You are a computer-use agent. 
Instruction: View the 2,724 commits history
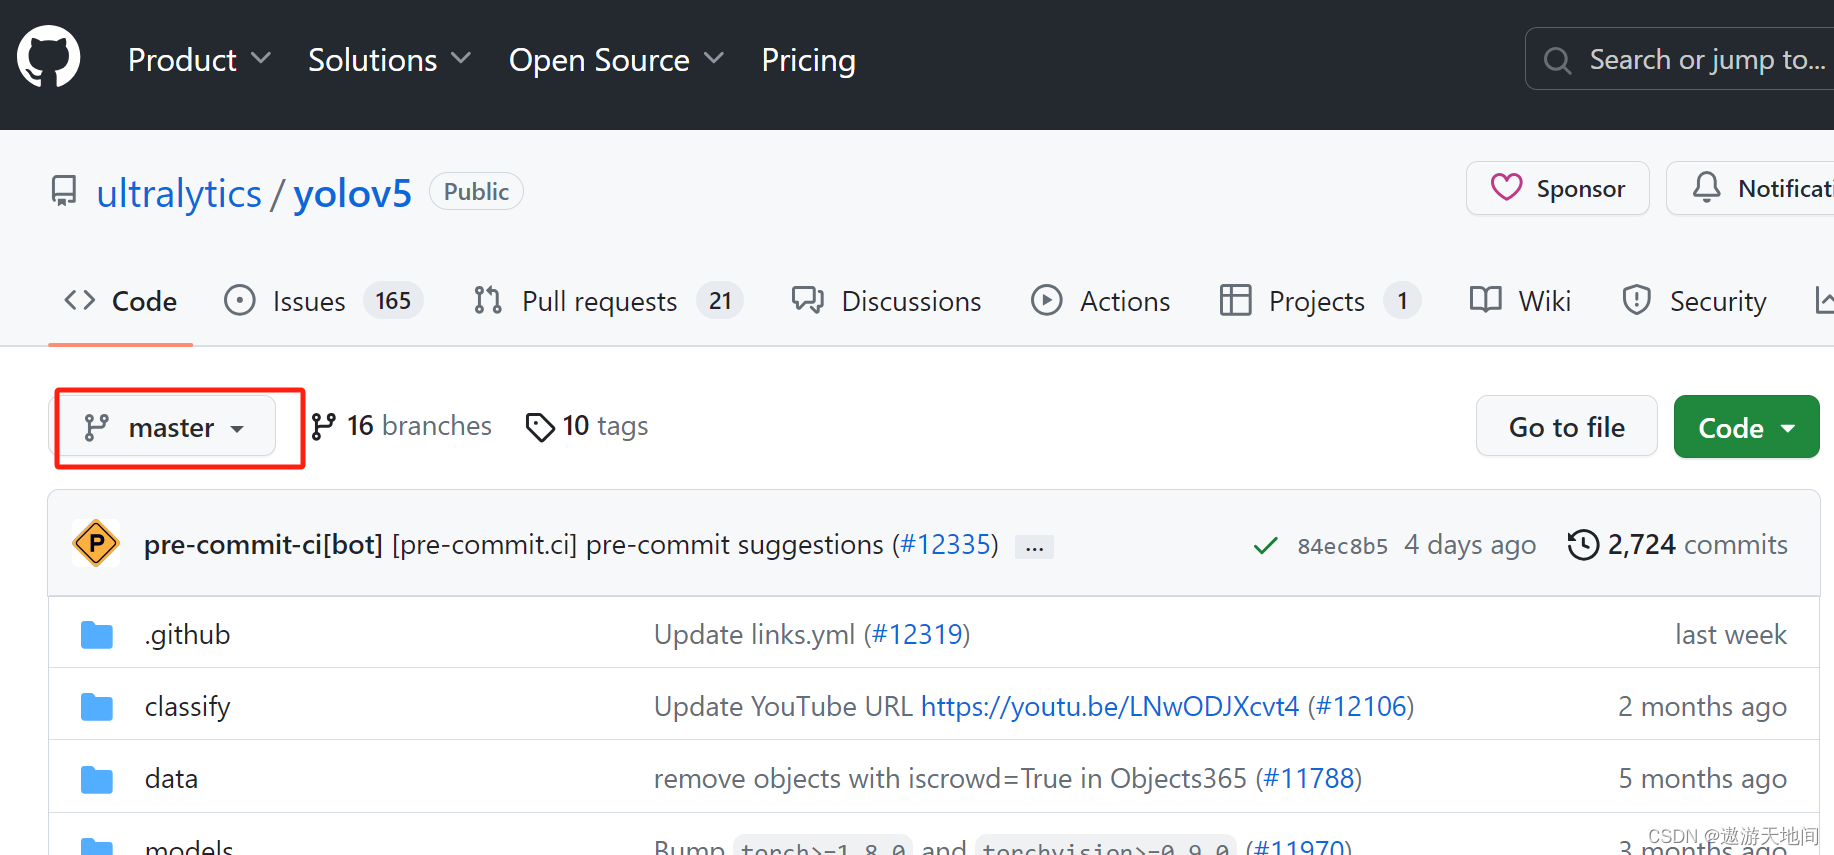[1678, 544]
